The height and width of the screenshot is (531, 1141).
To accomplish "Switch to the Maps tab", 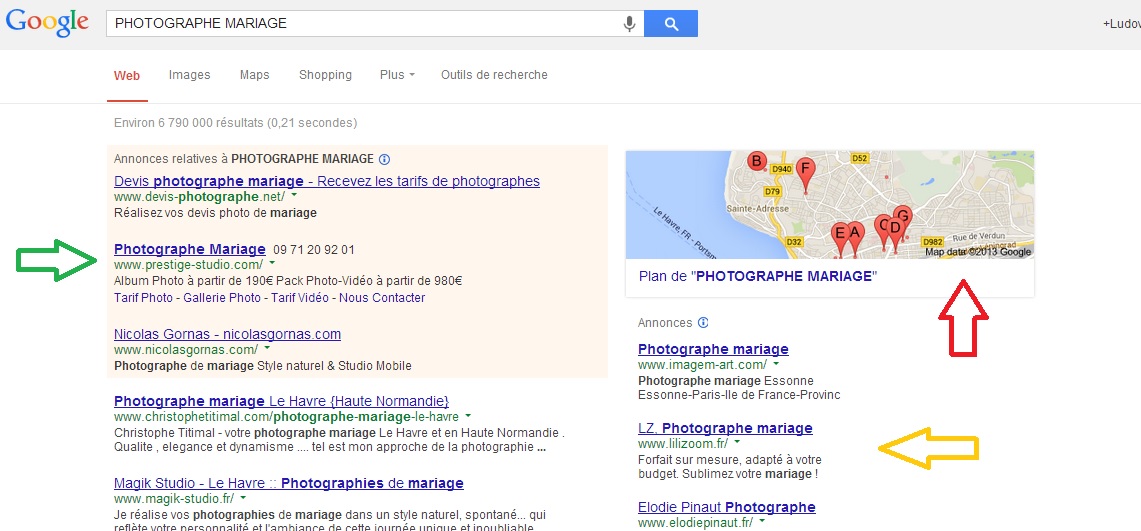I will (255, 75).
